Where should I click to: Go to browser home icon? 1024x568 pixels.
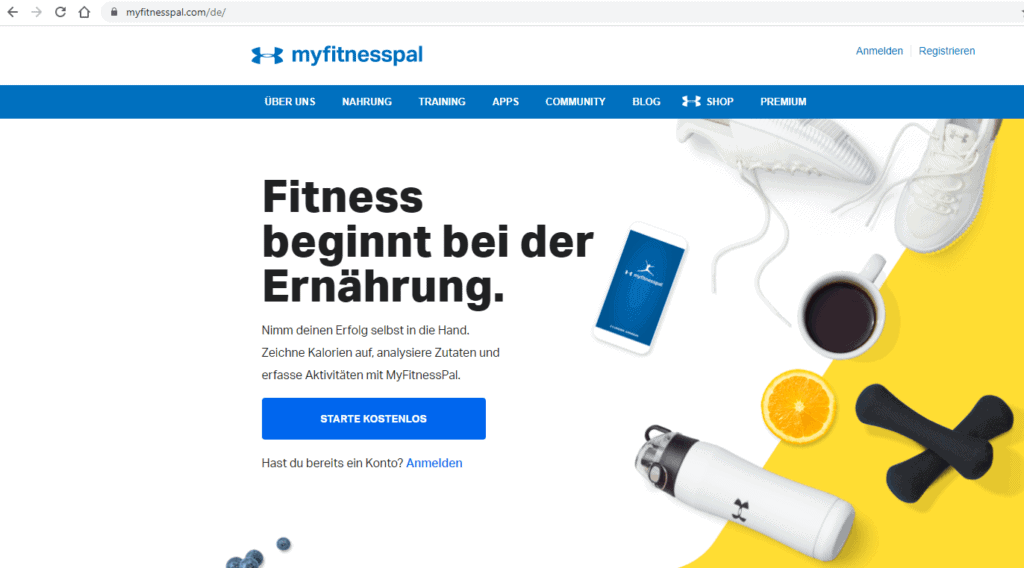point(84,12)
